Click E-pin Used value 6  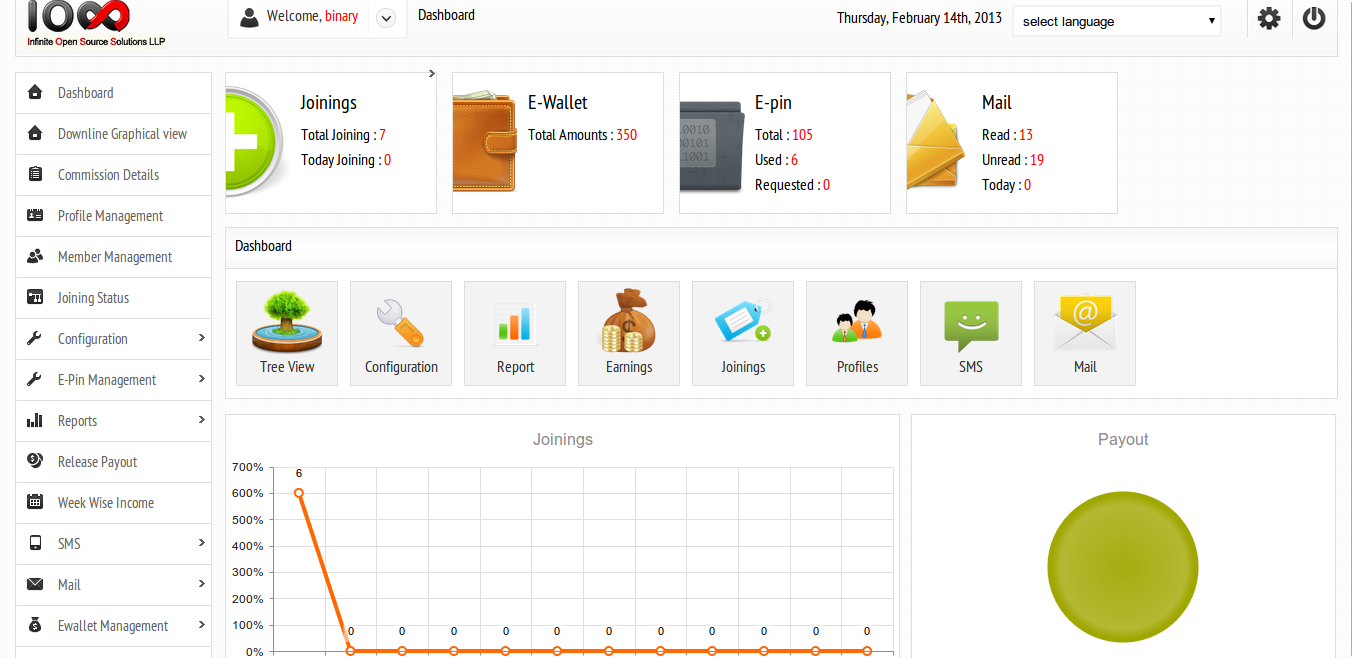pos(794,160)
